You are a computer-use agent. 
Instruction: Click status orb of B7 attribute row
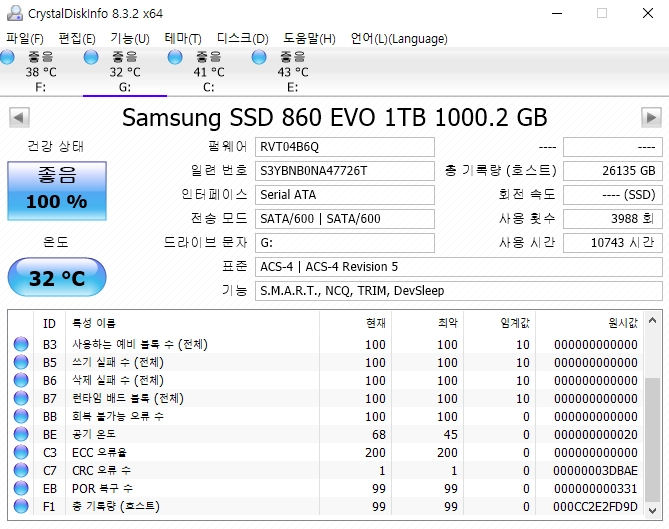(21, 398)
